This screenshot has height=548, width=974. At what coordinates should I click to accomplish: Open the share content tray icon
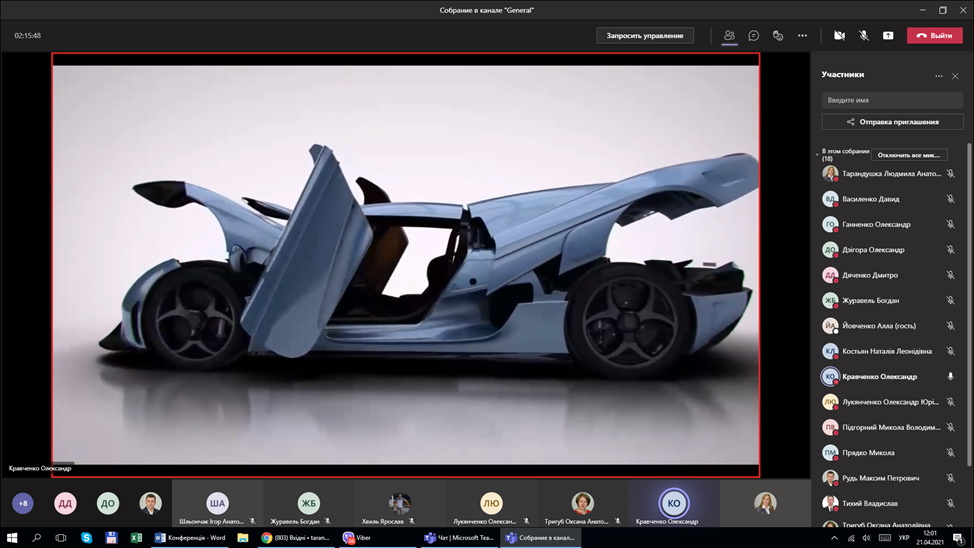[x=888, y=35]
